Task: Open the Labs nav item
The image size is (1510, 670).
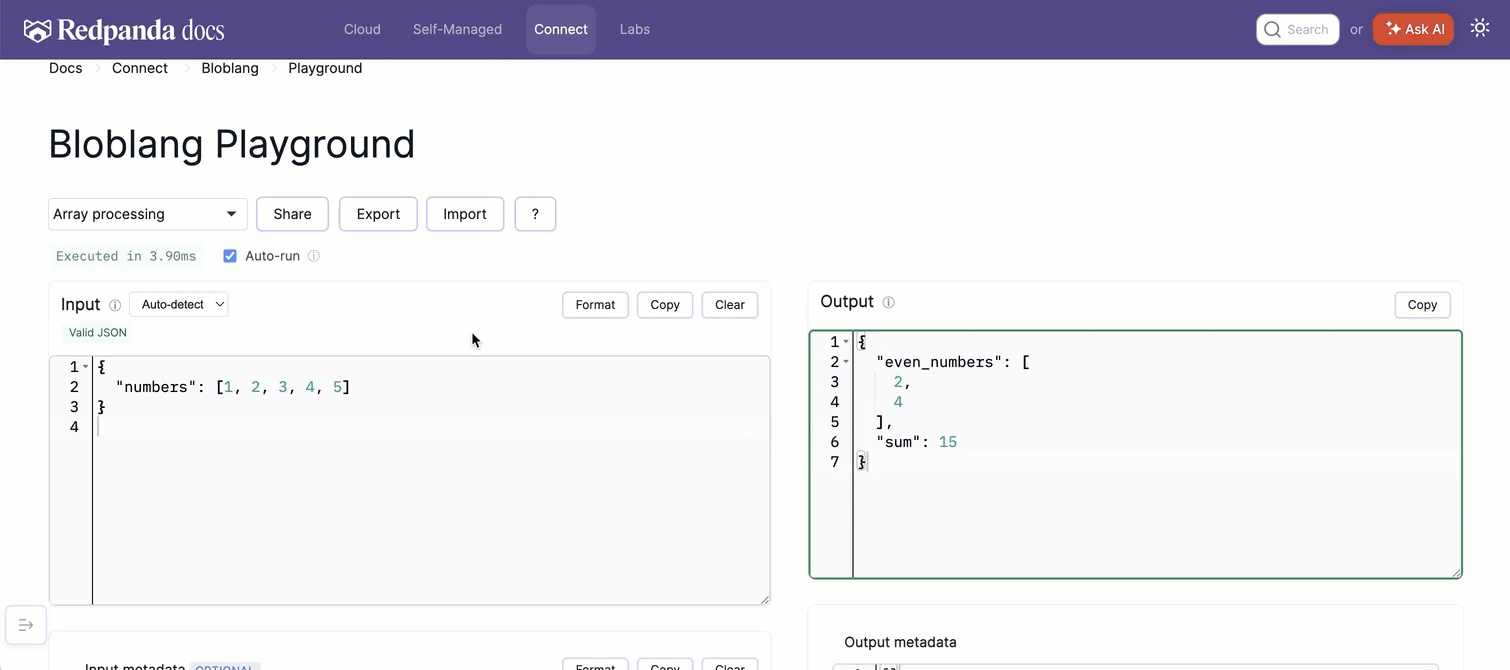Action: coord(635,29)
